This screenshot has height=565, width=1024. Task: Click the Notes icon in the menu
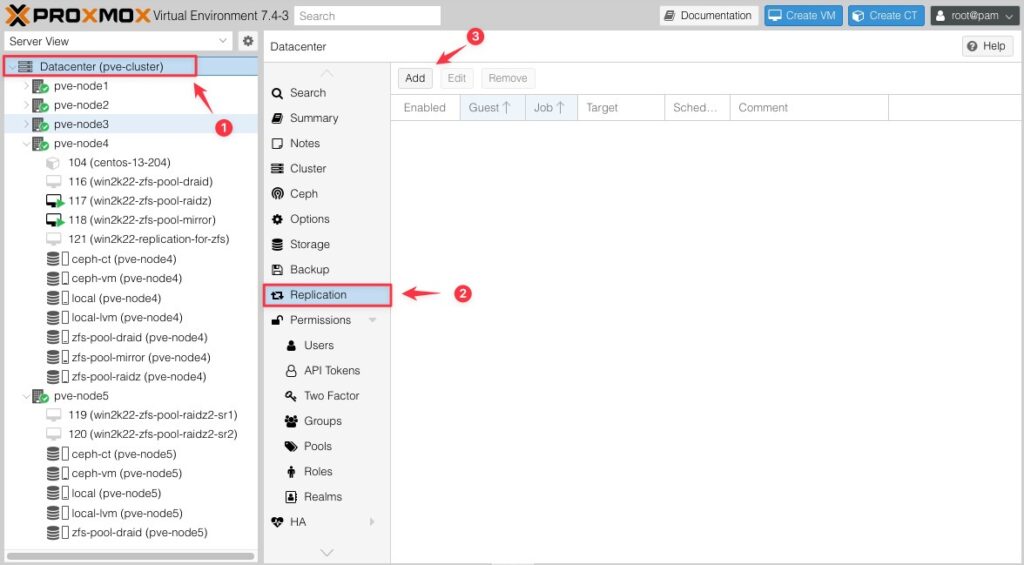pos(278,144)
